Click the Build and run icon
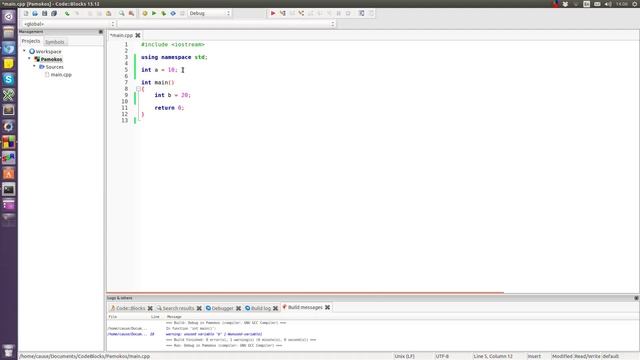This screenshot has height=360, width=640. click(x=163, y=13)
